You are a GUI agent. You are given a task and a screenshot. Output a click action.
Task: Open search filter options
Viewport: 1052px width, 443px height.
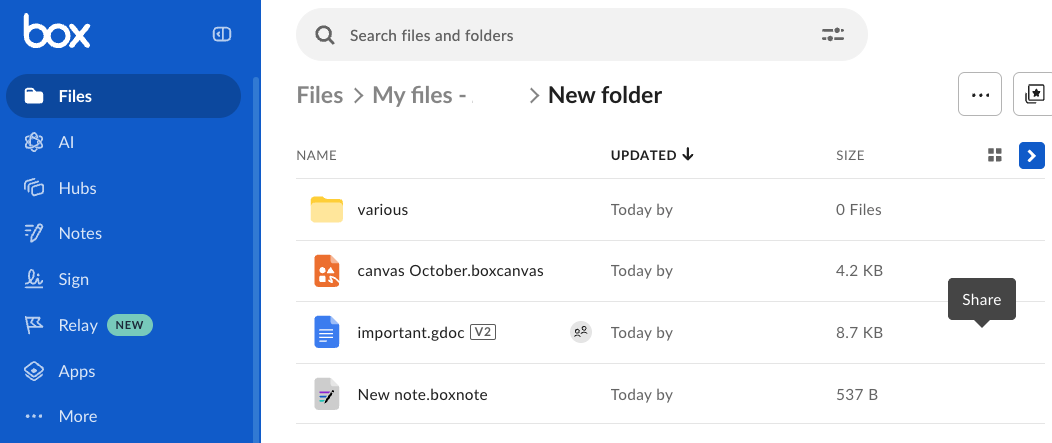[833, 36]
